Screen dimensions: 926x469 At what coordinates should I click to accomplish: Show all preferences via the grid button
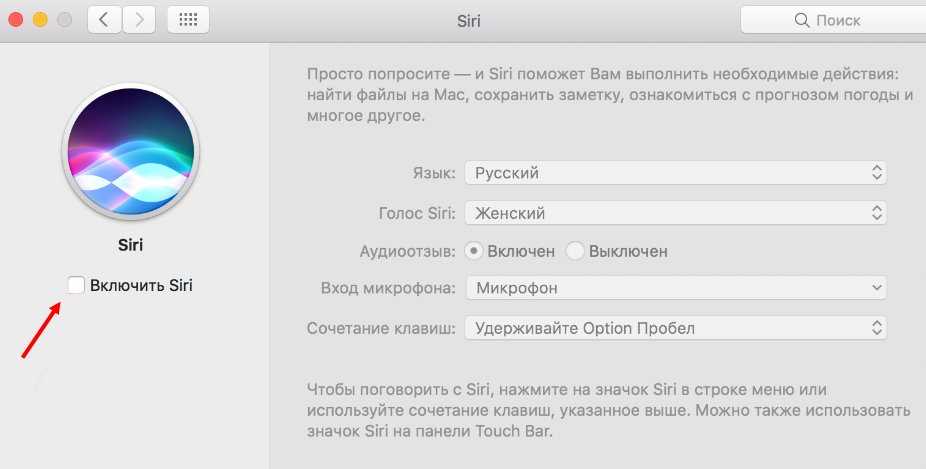point(187,19)
